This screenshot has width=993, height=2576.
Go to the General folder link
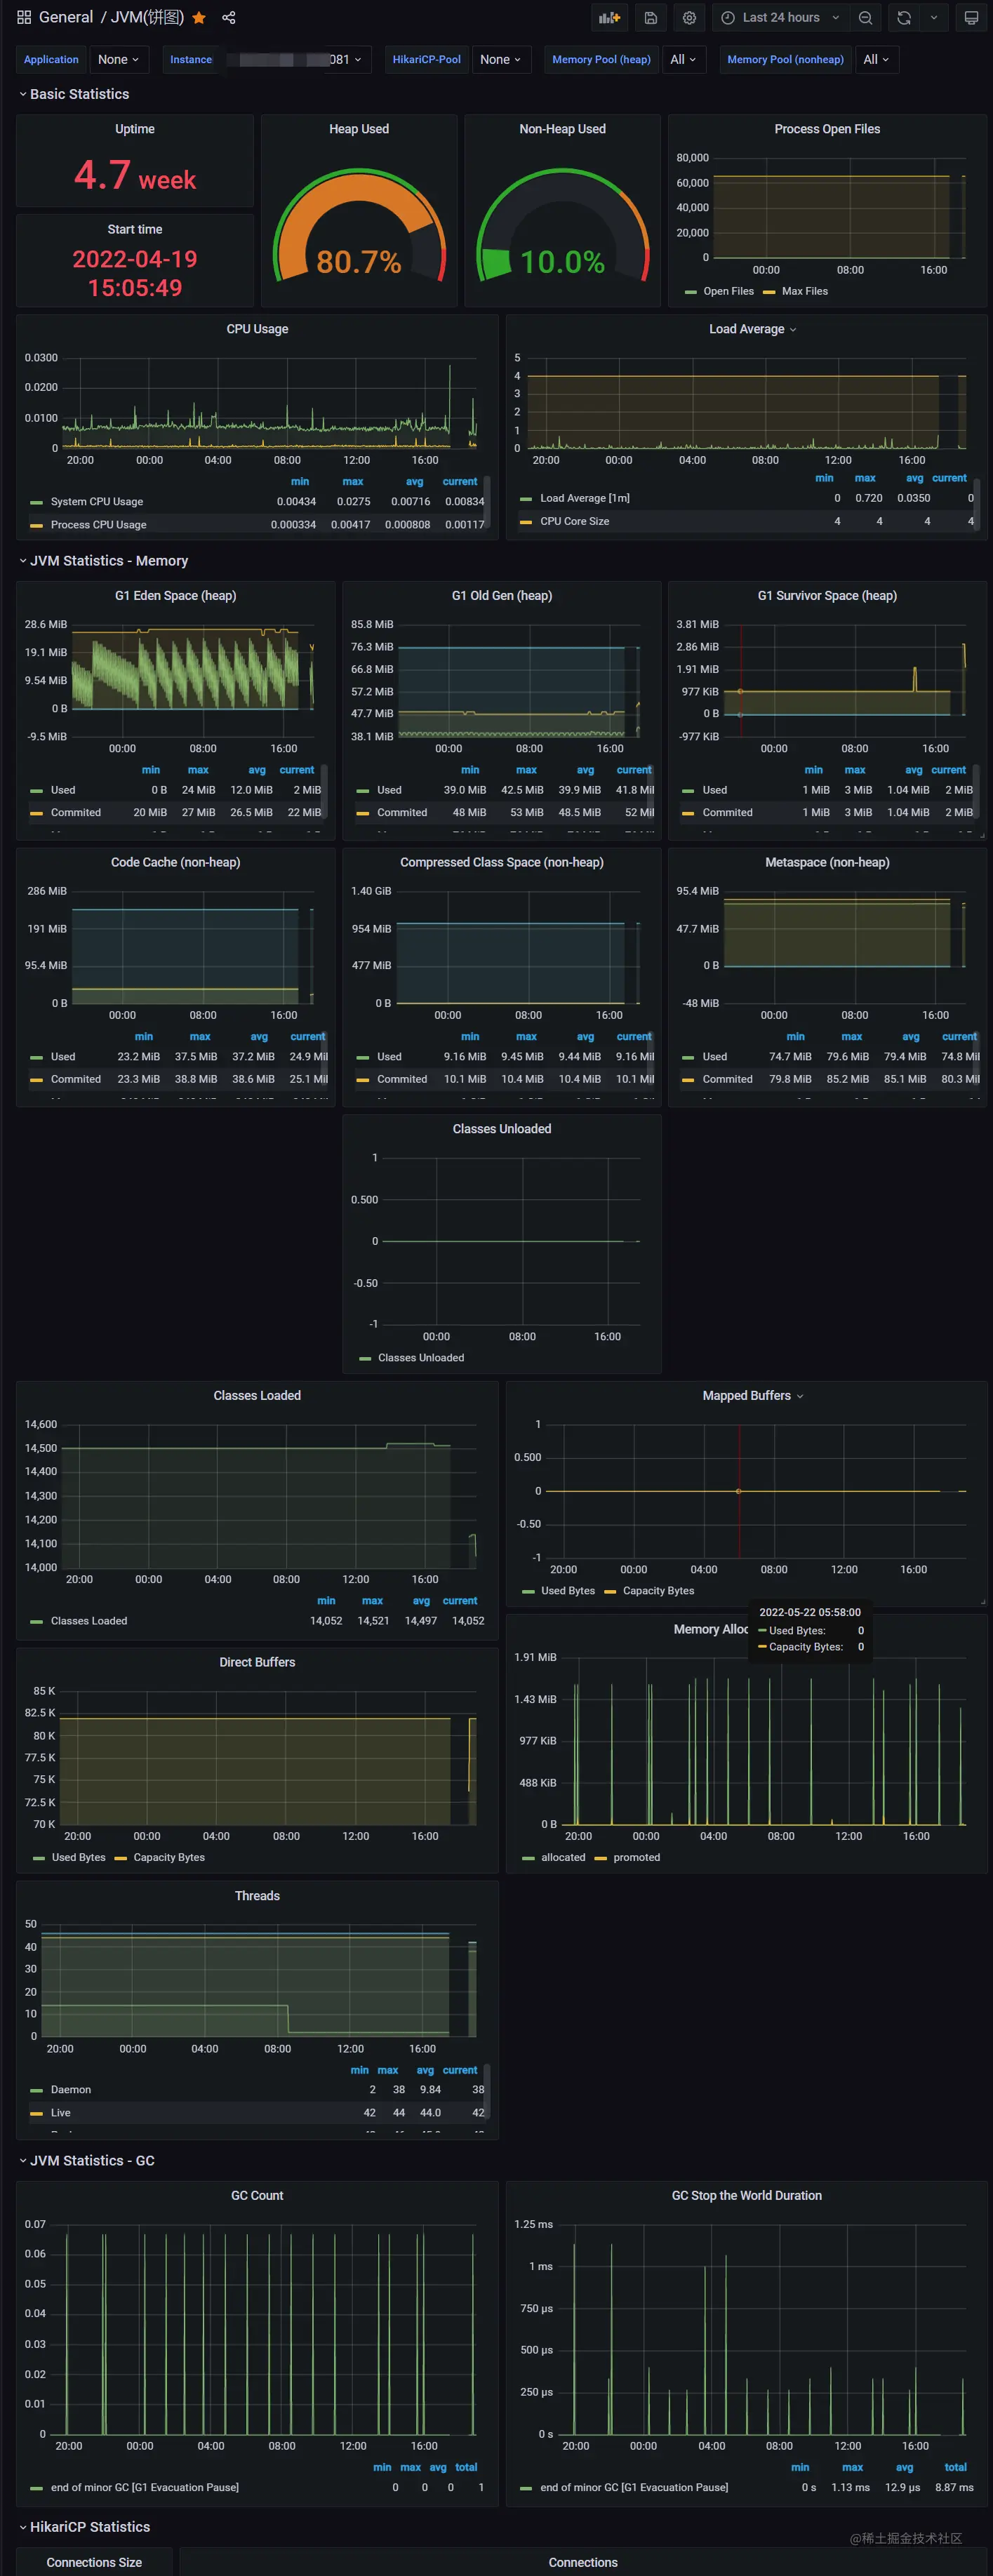tap(66, 17)
